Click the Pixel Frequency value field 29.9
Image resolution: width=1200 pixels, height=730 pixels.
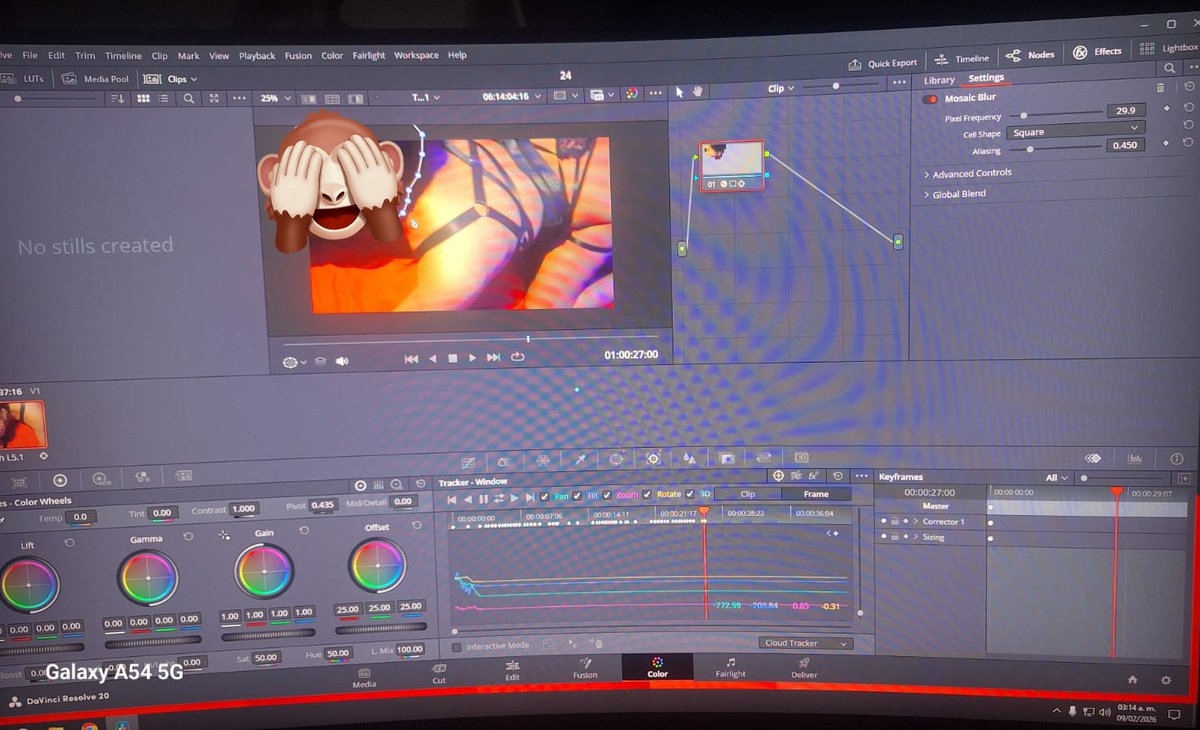1125,111
